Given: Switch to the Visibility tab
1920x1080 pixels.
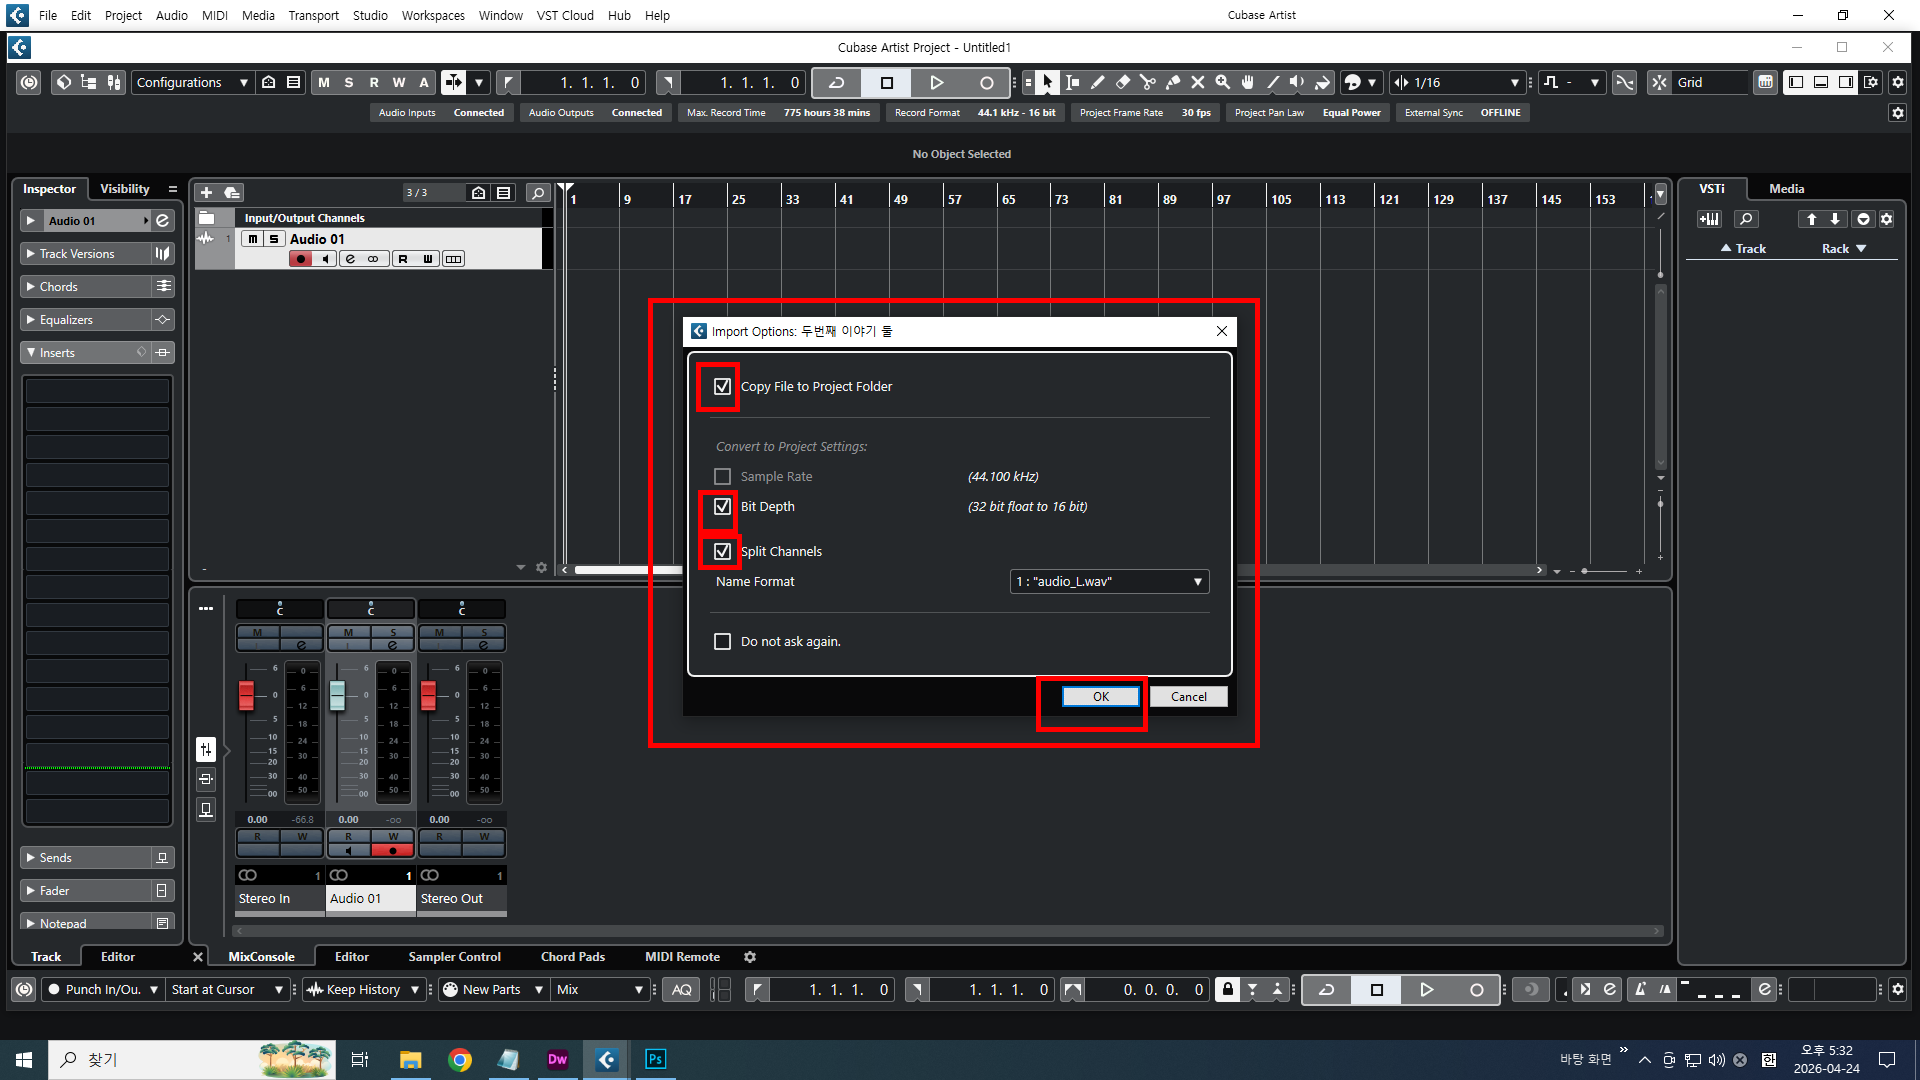Looking at the screenshot, I should [125, 189].
